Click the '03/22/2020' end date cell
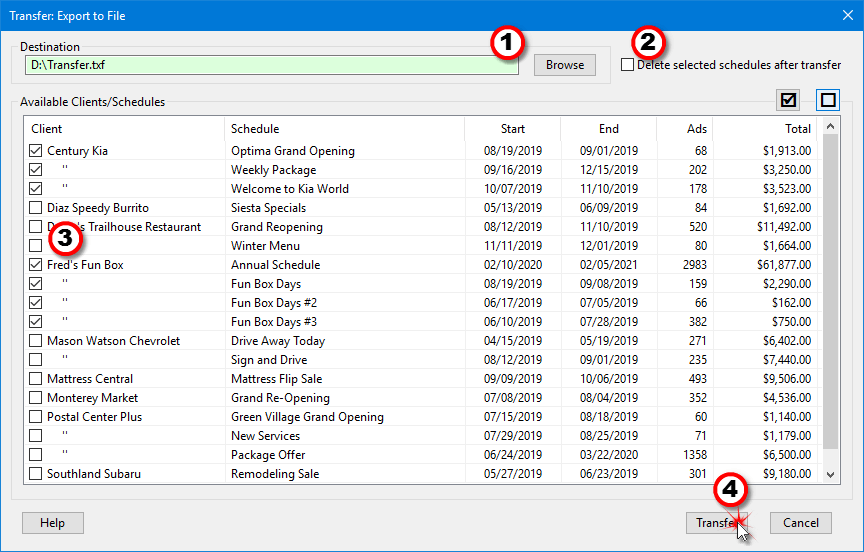The image size is (864, 552). 608,454
